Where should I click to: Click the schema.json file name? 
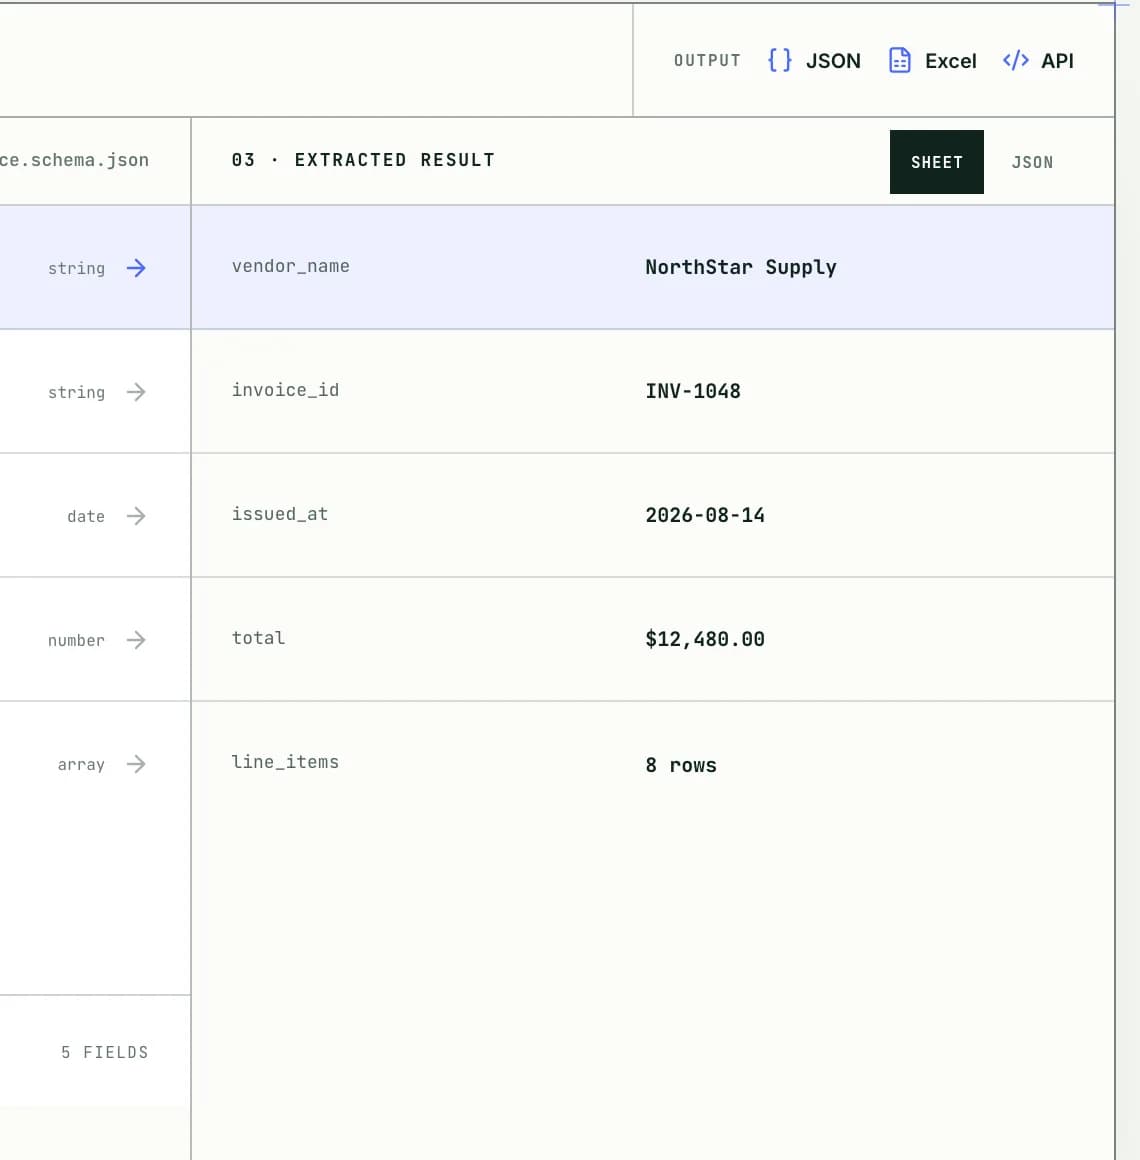(x=74, y=161)
